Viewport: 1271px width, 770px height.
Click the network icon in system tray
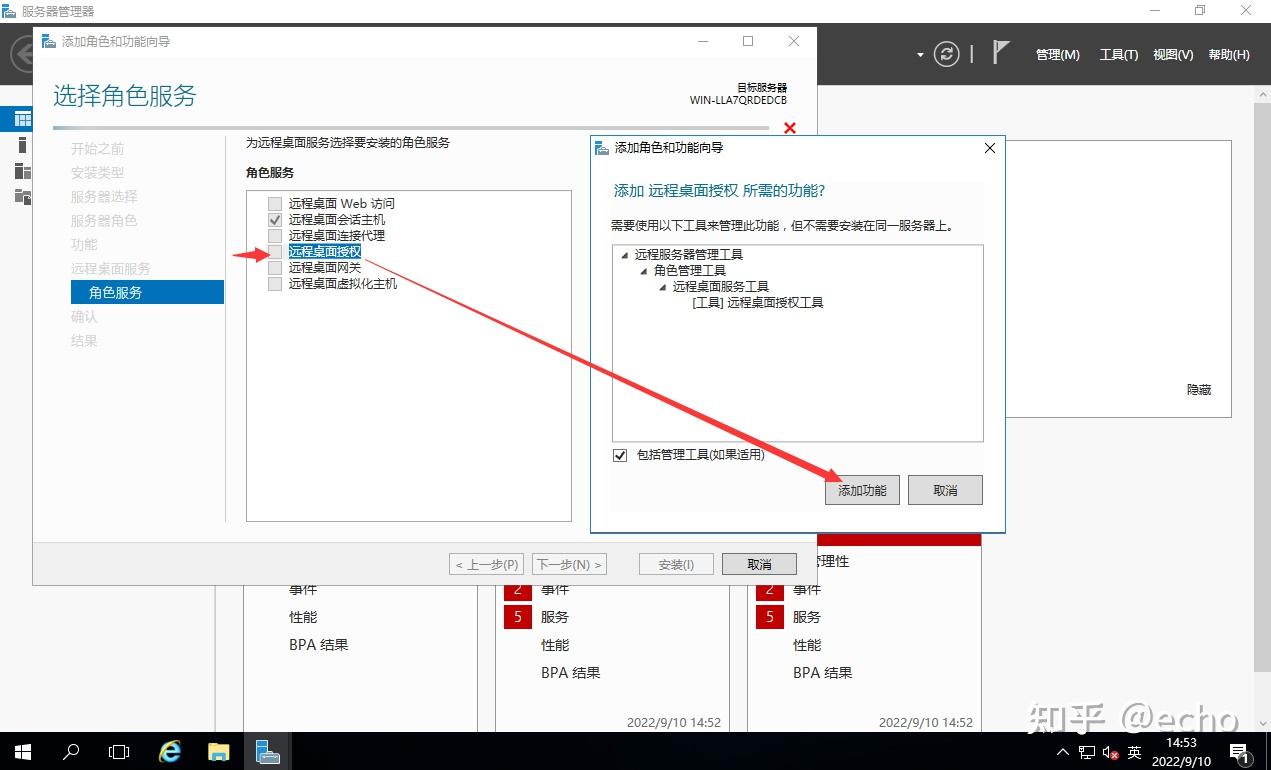click(x=1085, y=751)
